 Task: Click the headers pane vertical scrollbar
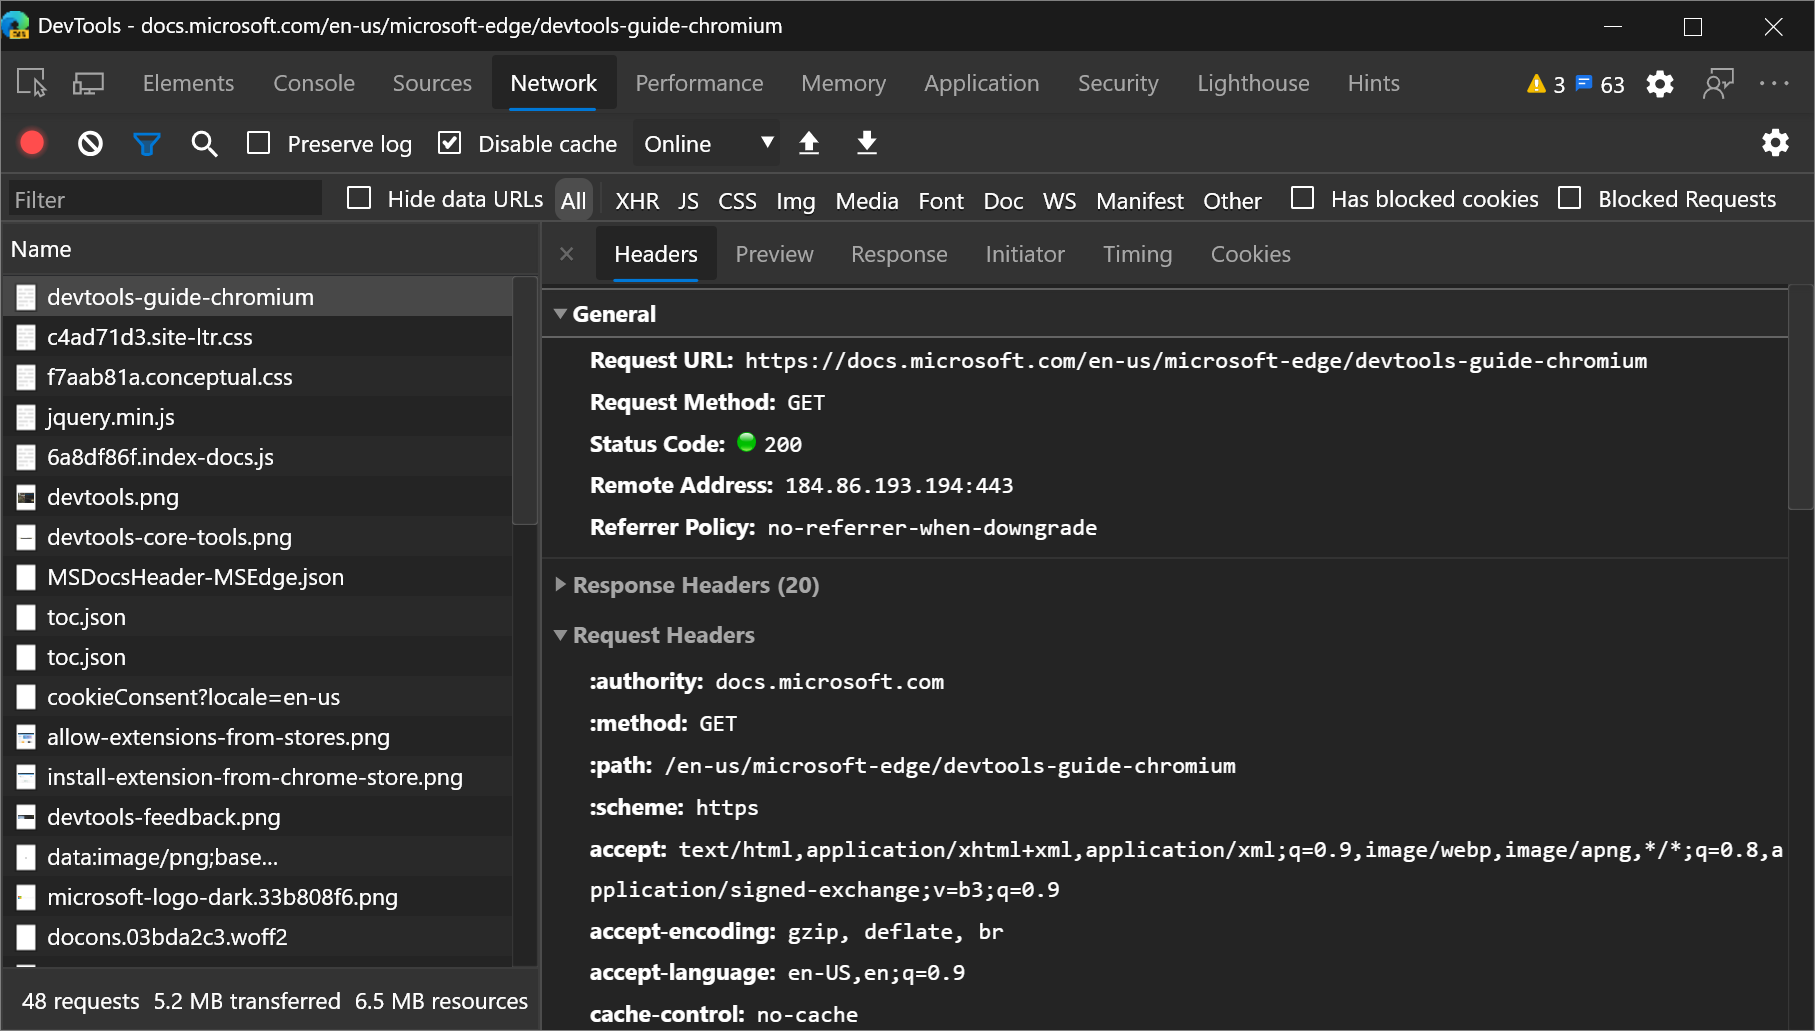pyautogui.click(x=1801, y=398)
